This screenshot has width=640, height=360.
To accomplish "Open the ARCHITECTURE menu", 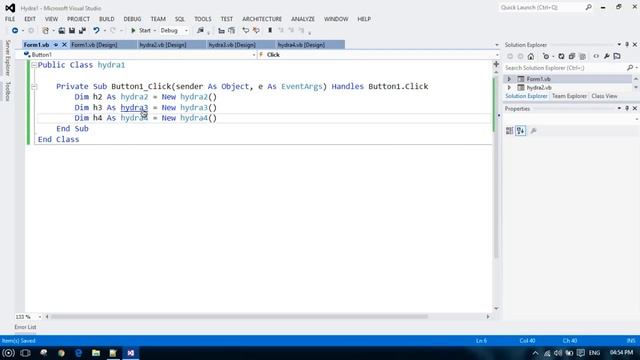I will coord(262,19).
